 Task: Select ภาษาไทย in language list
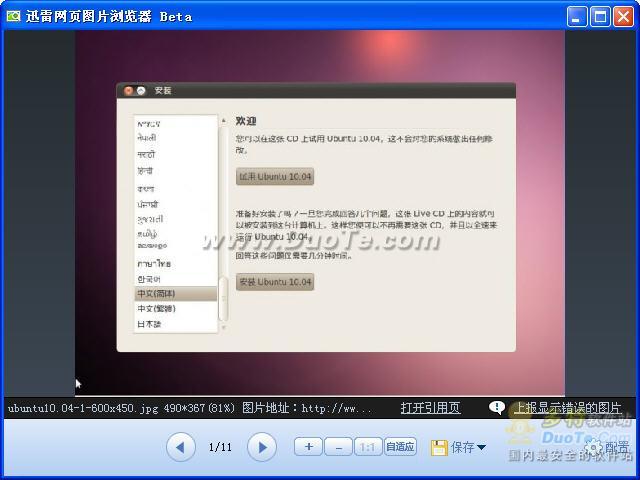pos(176,264)
